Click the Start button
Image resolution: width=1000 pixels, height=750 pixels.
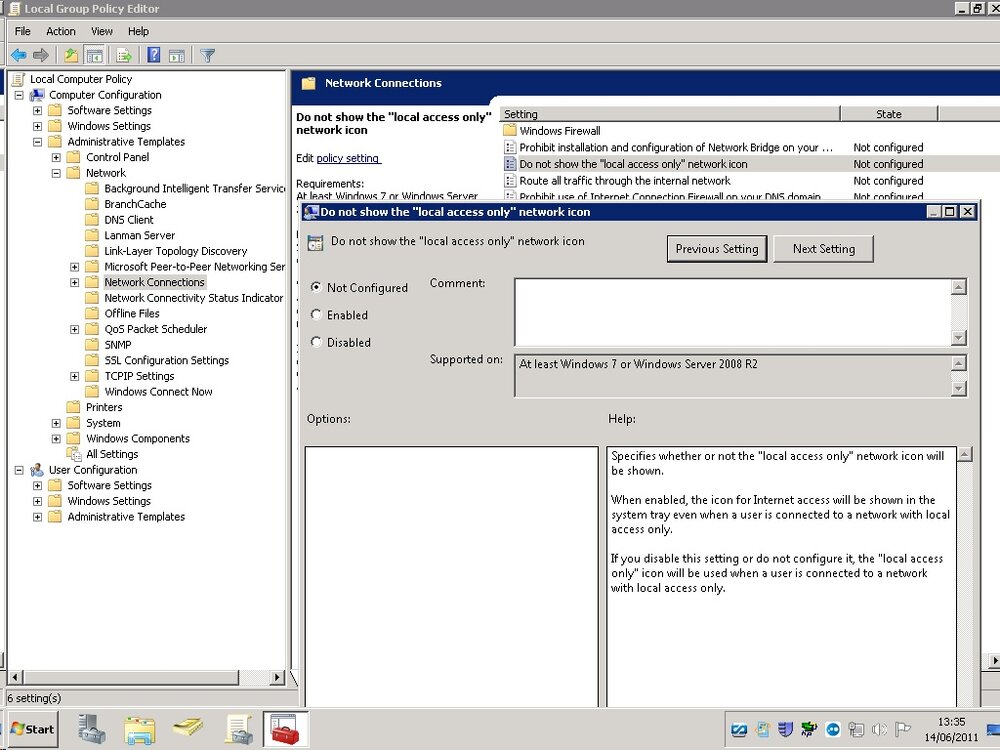tap(33, 729)
